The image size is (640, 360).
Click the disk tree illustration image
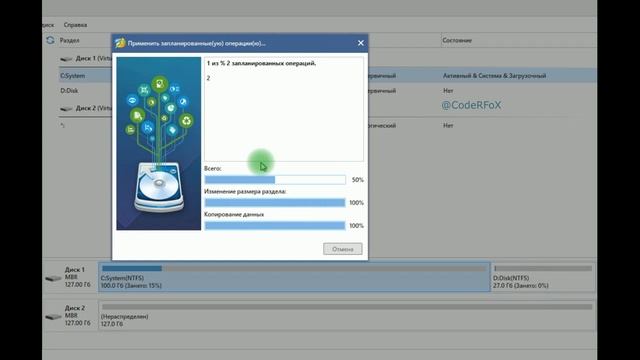[158, 144]
